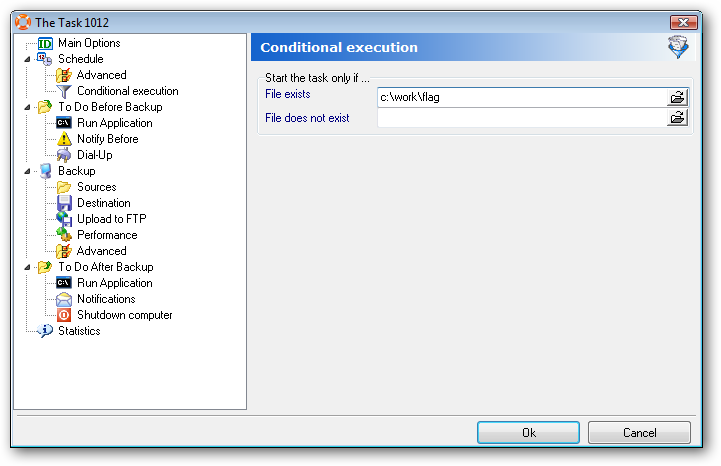Collapse the Schedule tree node
Viewport: 721px width, 466px height.
(28, 59)
